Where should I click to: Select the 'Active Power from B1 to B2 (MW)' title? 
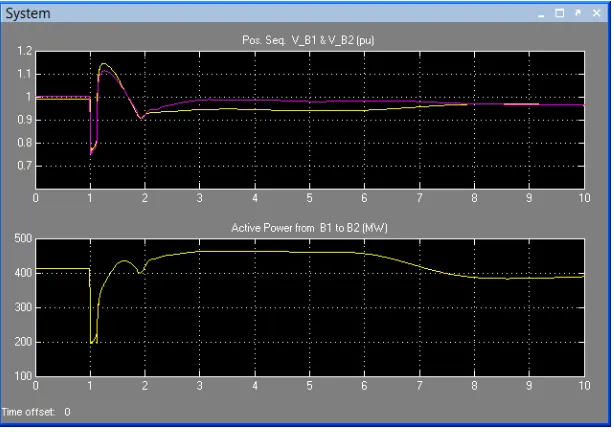(309, 228)
